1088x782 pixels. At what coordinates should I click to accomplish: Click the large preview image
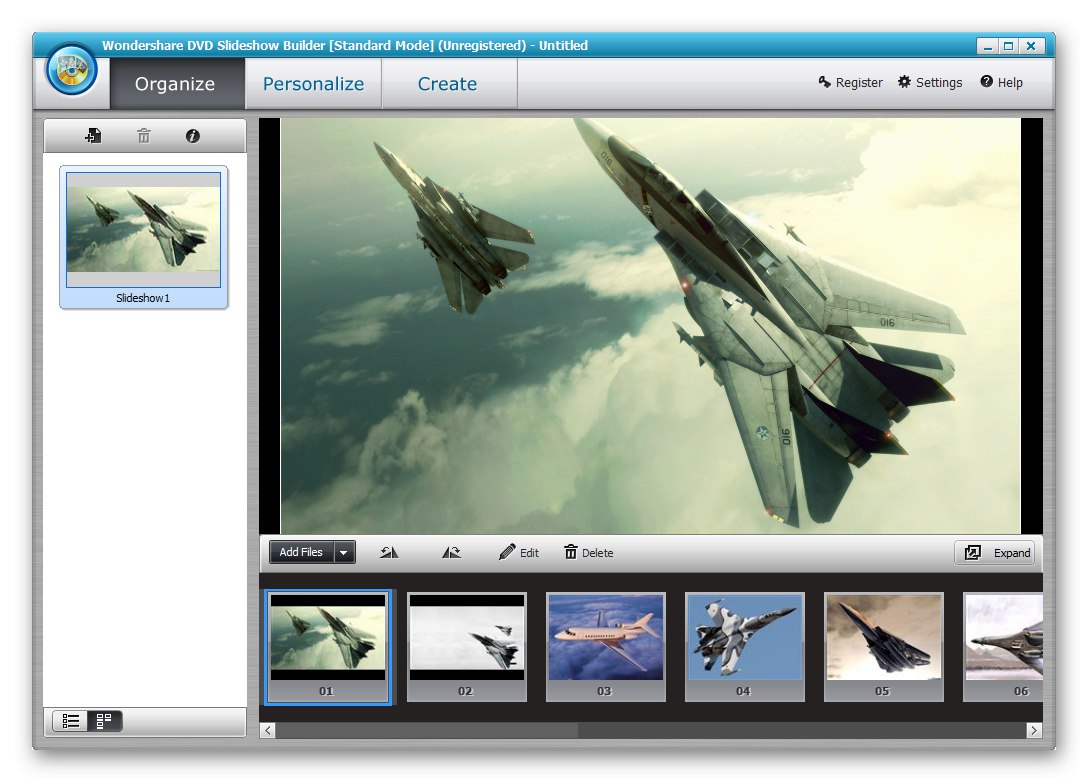(x=650, y=325)
